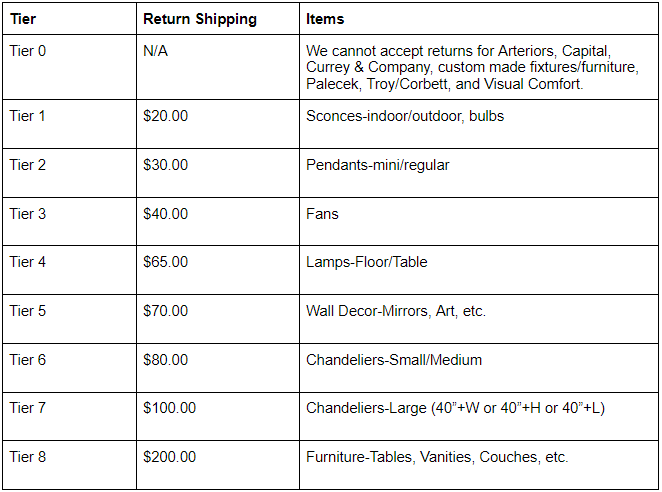This screenshot has width=662, height=492.
Task: Click the Fans item text
Action: point(322,214)
